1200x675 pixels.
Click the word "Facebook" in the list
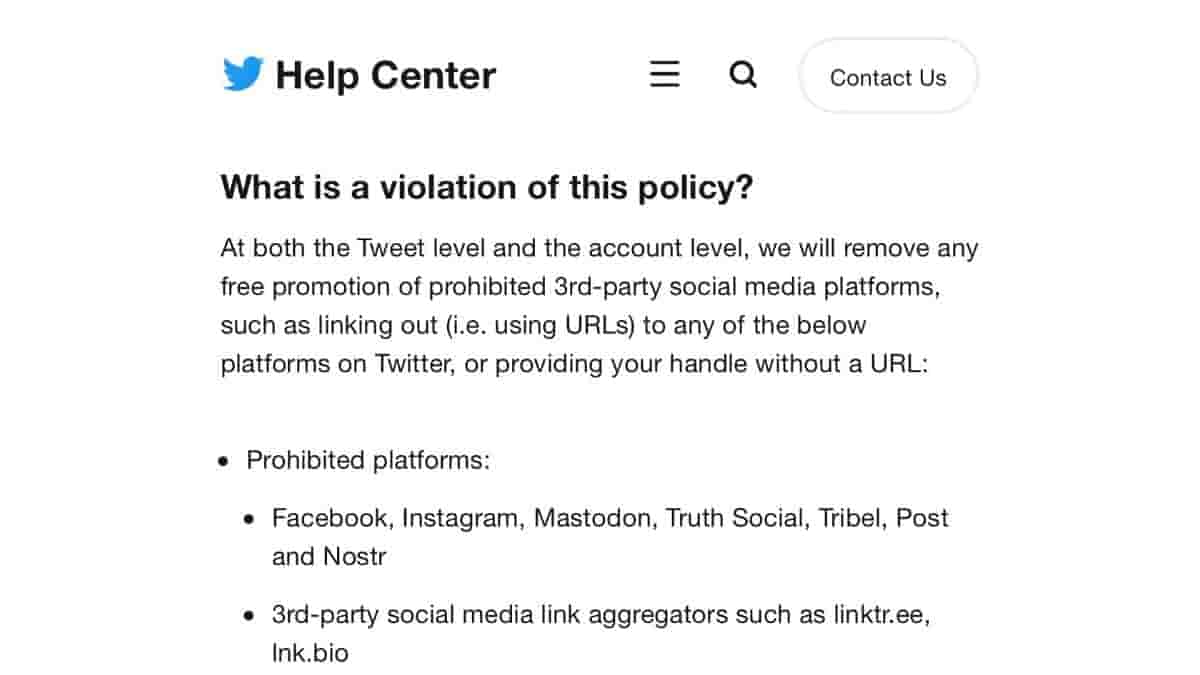(329, 518)
